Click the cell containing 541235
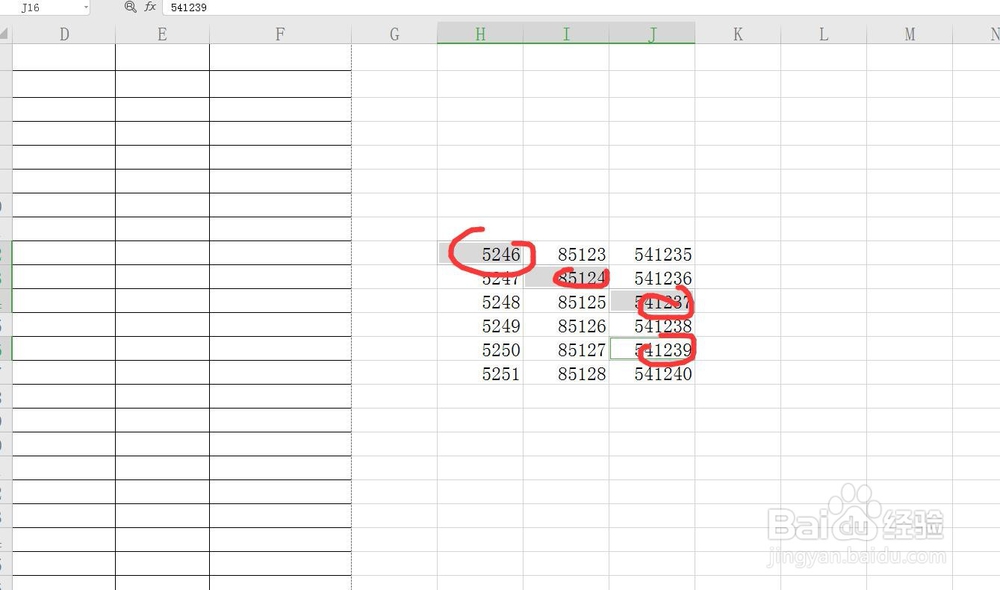1000x590 pixels. [x=652, y=253]
